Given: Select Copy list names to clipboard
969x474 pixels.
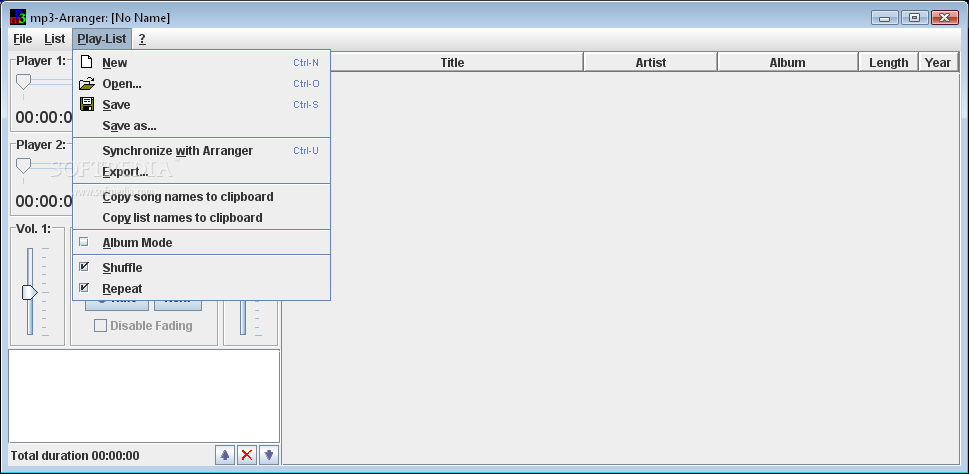Looking at the screenshot, I should click(x=201, y=218).
